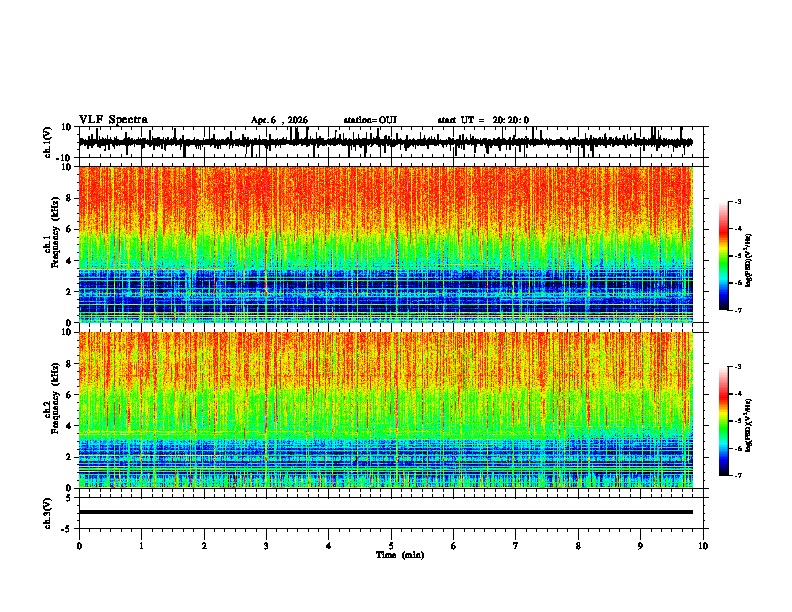Click inside the ch.1 spectrogram panel
The height and width of the screenshot is (612, 792).
[385, 244]
